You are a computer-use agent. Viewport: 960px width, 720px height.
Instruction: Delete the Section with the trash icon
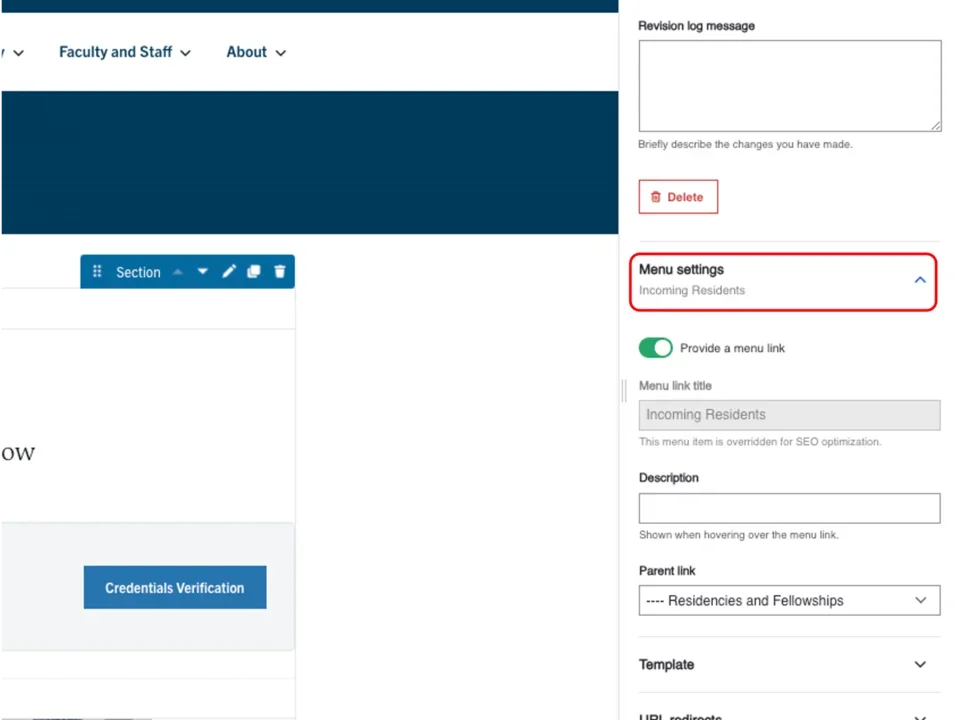279,272
